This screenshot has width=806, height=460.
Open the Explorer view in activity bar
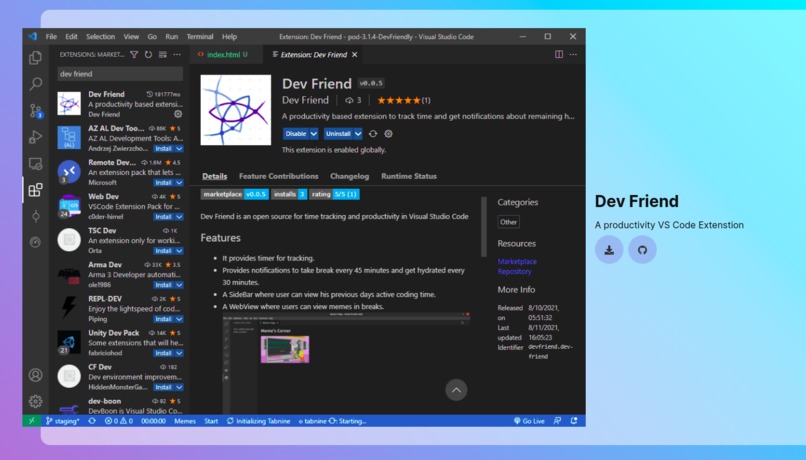point(35,57)
